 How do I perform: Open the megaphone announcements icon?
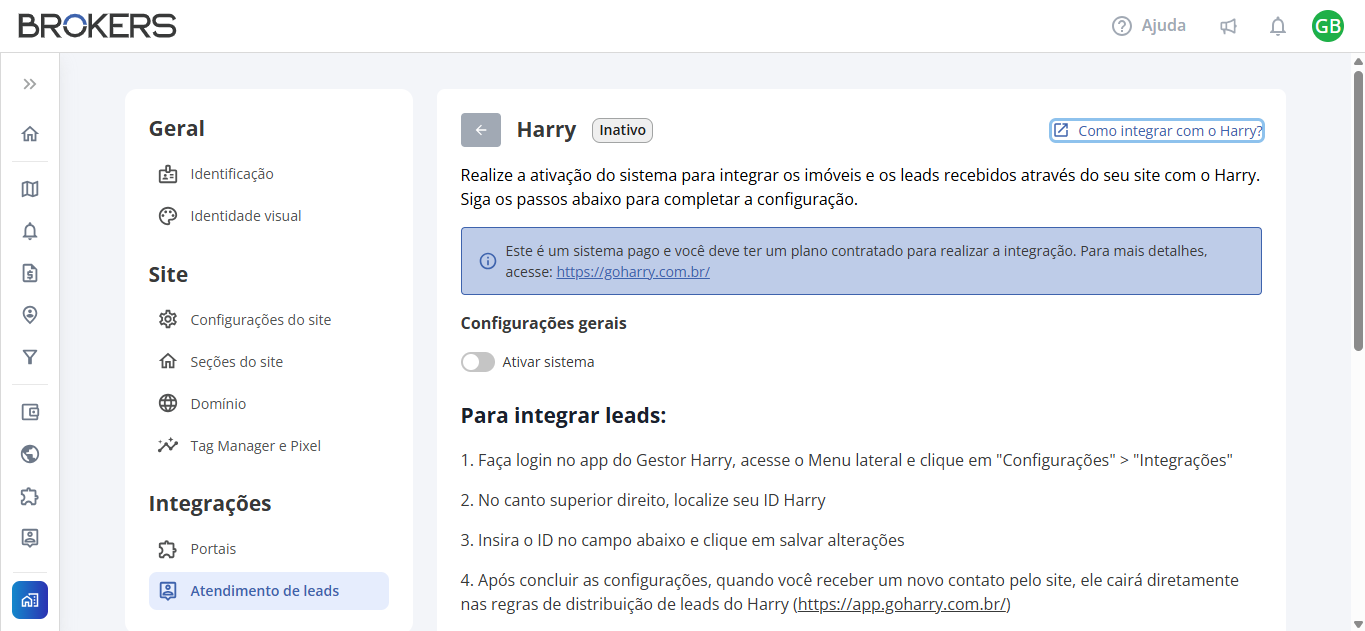coord(1229,27)
